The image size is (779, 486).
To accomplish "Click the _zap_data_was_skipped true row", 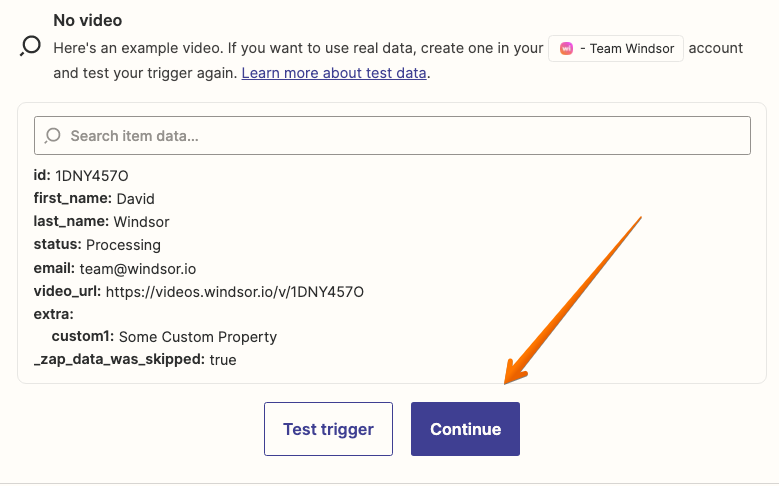I will pyautogui.click(x=135, y=359).
